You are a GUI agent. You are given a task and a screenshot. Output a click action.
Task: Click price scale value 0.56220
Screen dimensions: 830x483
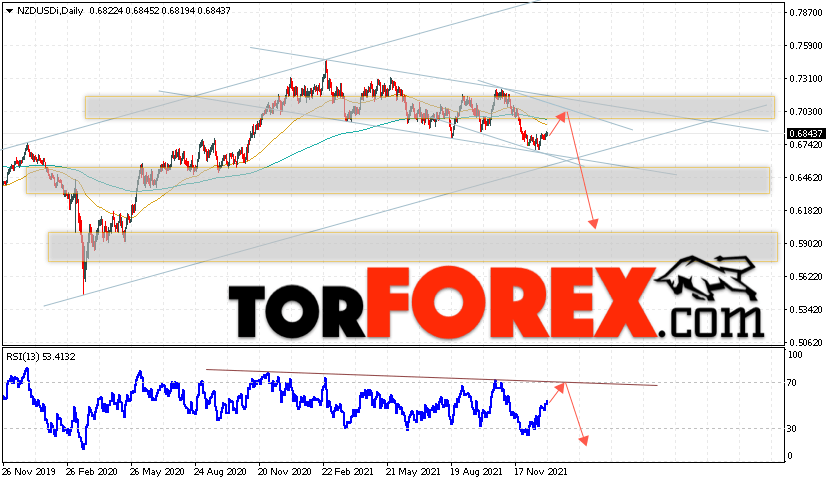point(806,277)
